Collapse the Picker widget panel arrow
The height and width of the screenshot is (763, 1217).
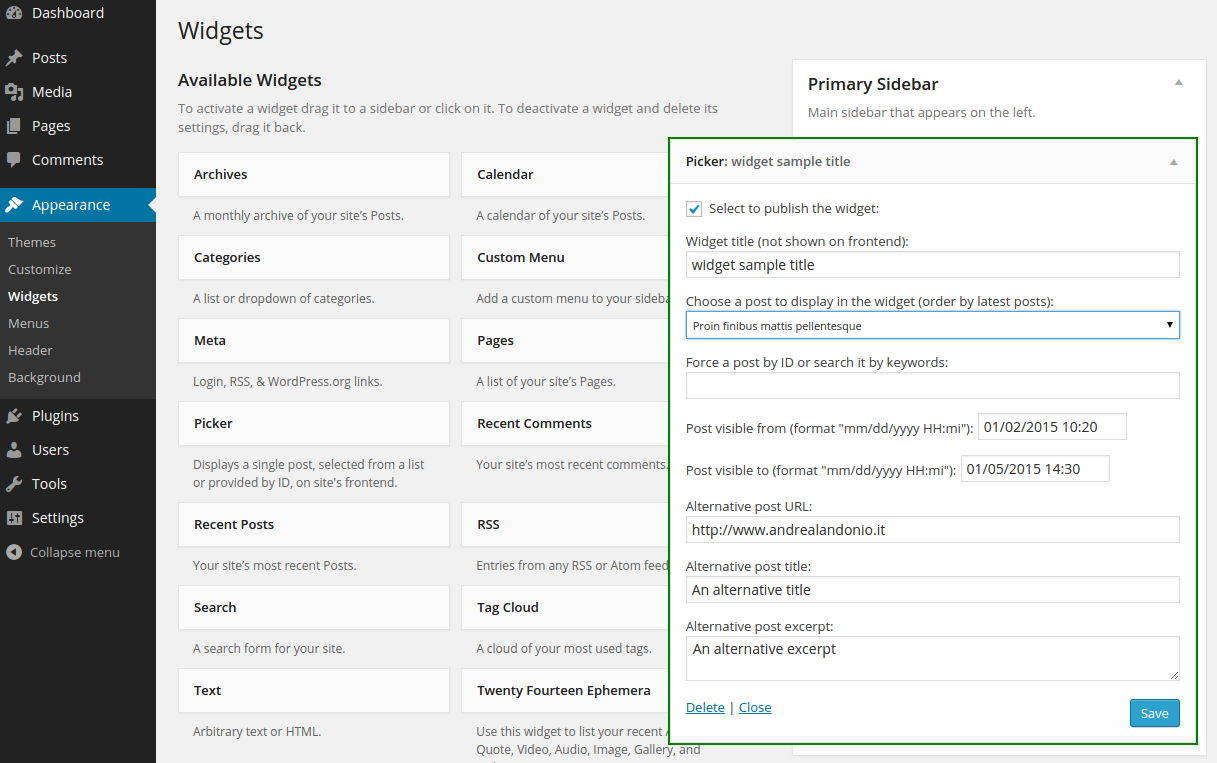[1173, 162]
